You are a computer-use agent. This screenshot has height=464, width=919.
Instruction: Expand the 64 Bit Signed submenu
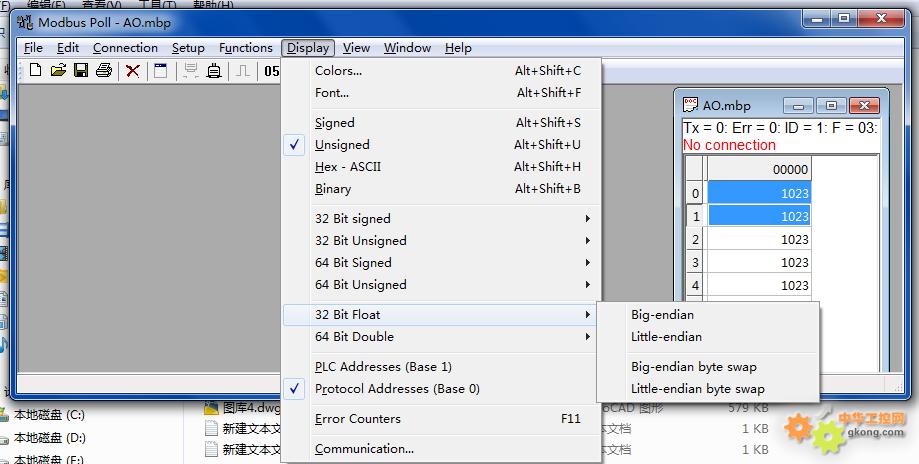pyautogui.click(x=443, y=262)
